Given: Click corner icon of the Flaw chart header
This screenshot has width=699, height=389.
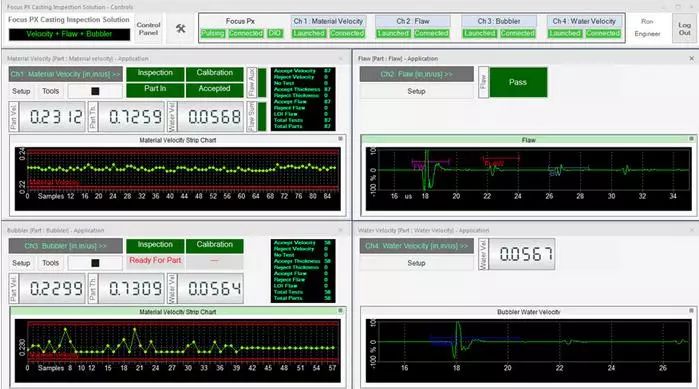Looking at the screenshot, I should tap(691, 139).
